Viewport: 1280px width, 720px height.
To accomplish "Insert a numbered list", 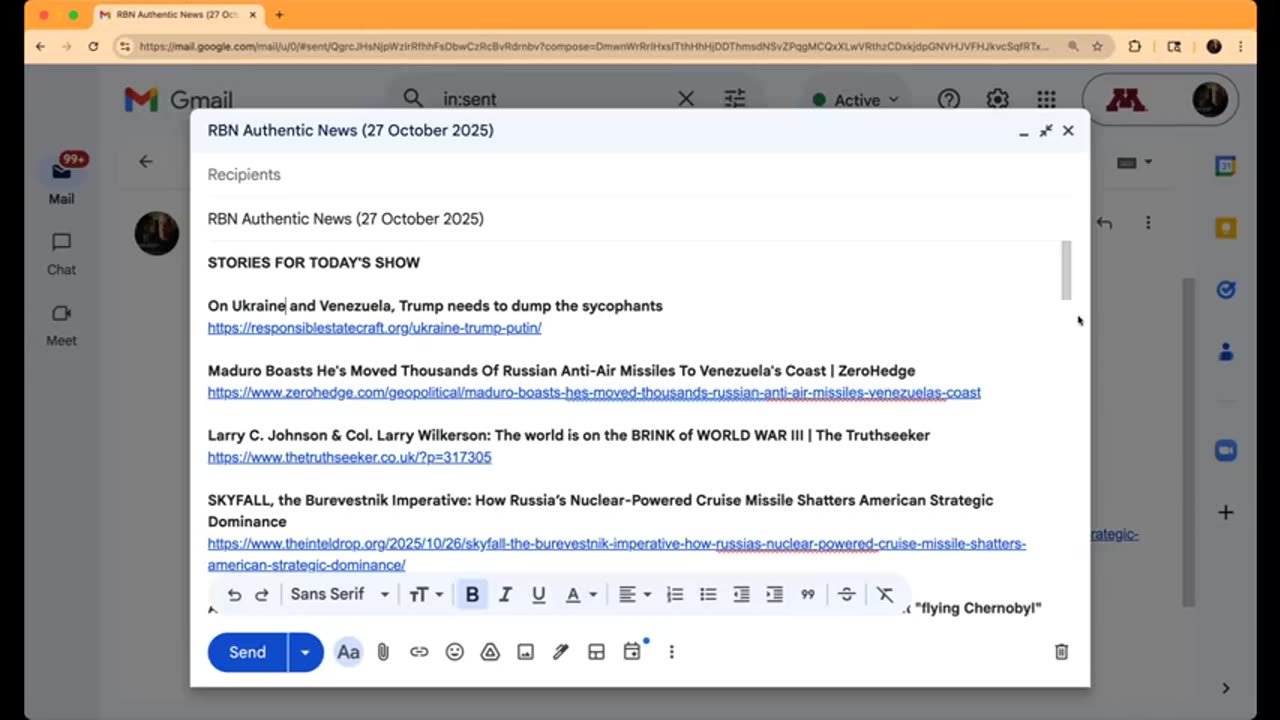I will point(675,595).
